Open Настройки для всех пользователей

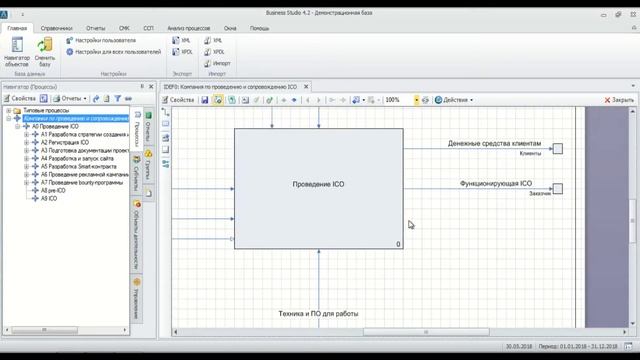(113, 52)
